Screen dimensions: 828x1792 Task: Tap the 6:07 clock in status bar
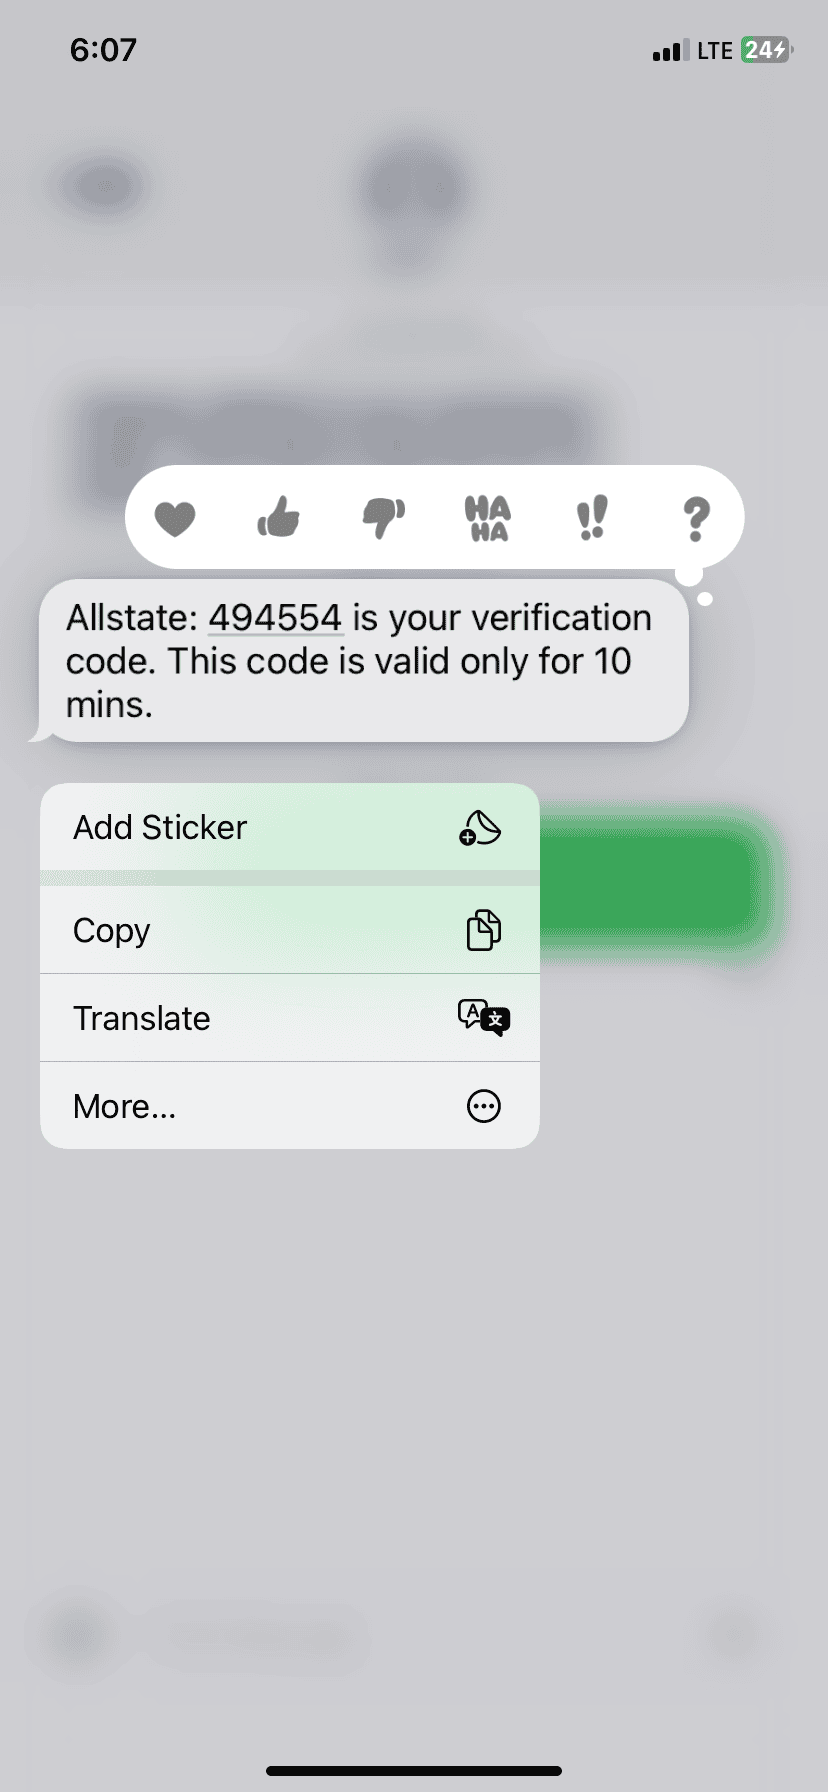103,50
